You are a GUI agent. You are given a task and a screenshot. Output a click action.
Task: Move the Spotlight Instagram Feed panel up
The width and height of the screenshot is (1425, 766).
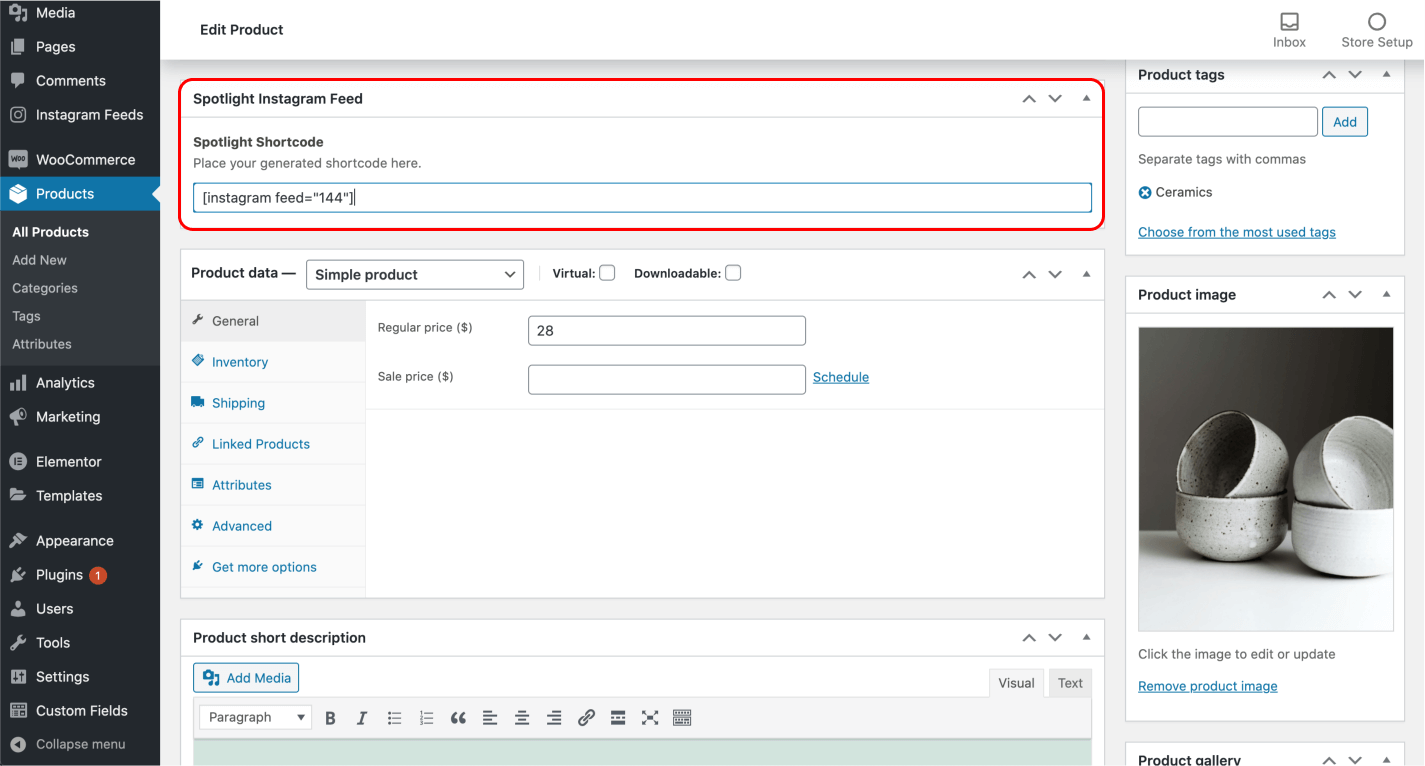click(x=1029, y=99)
